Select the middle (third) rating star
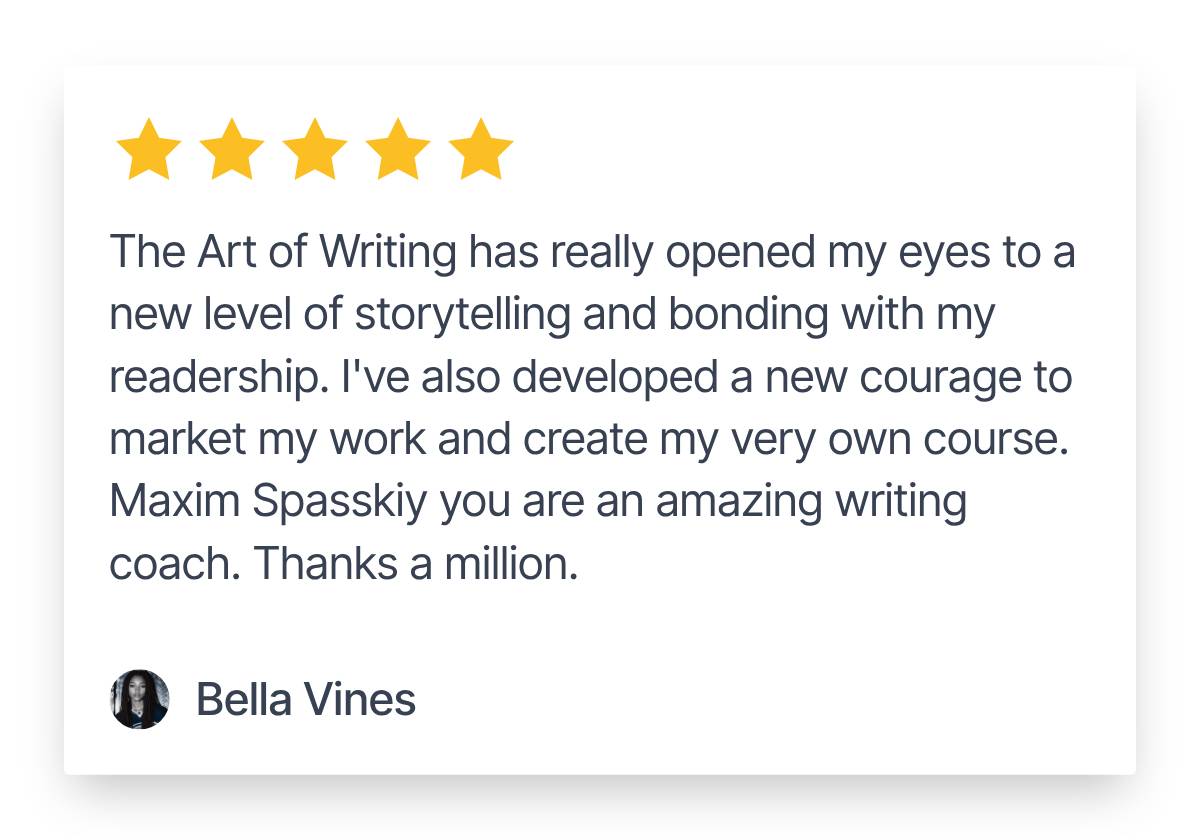The height and width of the screenshot is (840, 1200). point(314,150)
